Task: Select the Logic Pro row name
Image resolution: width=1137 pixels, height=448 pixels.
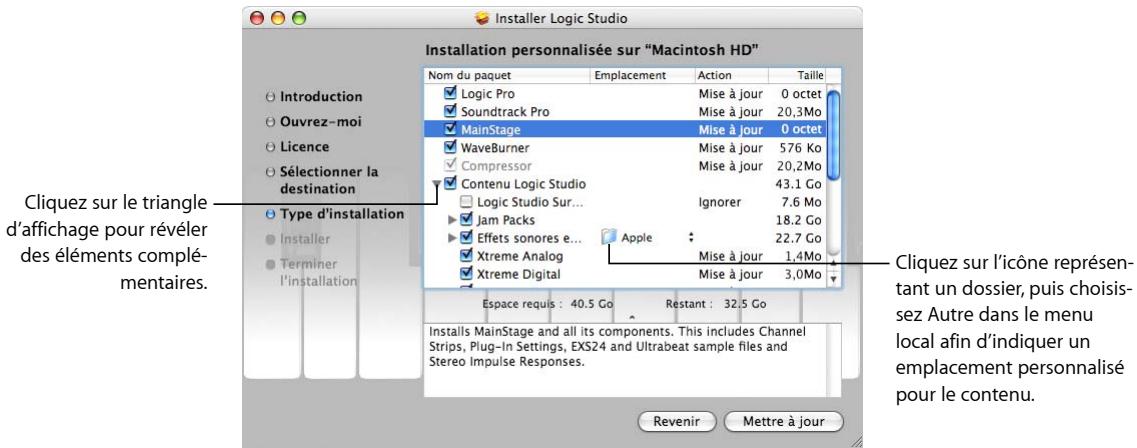Action: 488,94
